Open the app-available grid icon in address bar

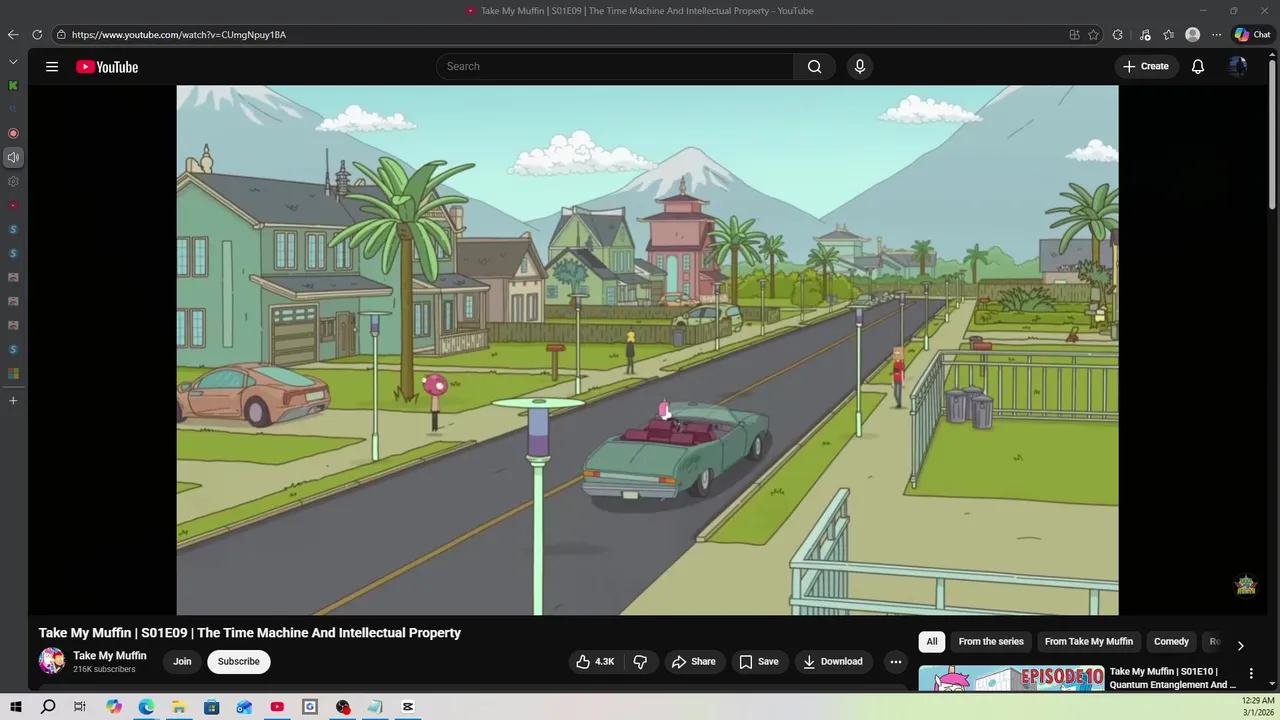pyautogui.click(x=1074, y=35)
